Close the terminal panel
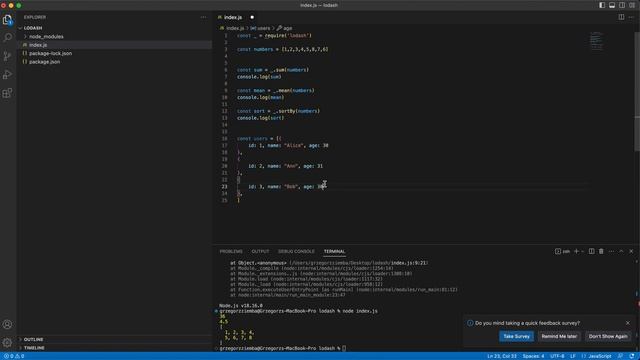Screen dimensions: 640x360 coord(631,251)
